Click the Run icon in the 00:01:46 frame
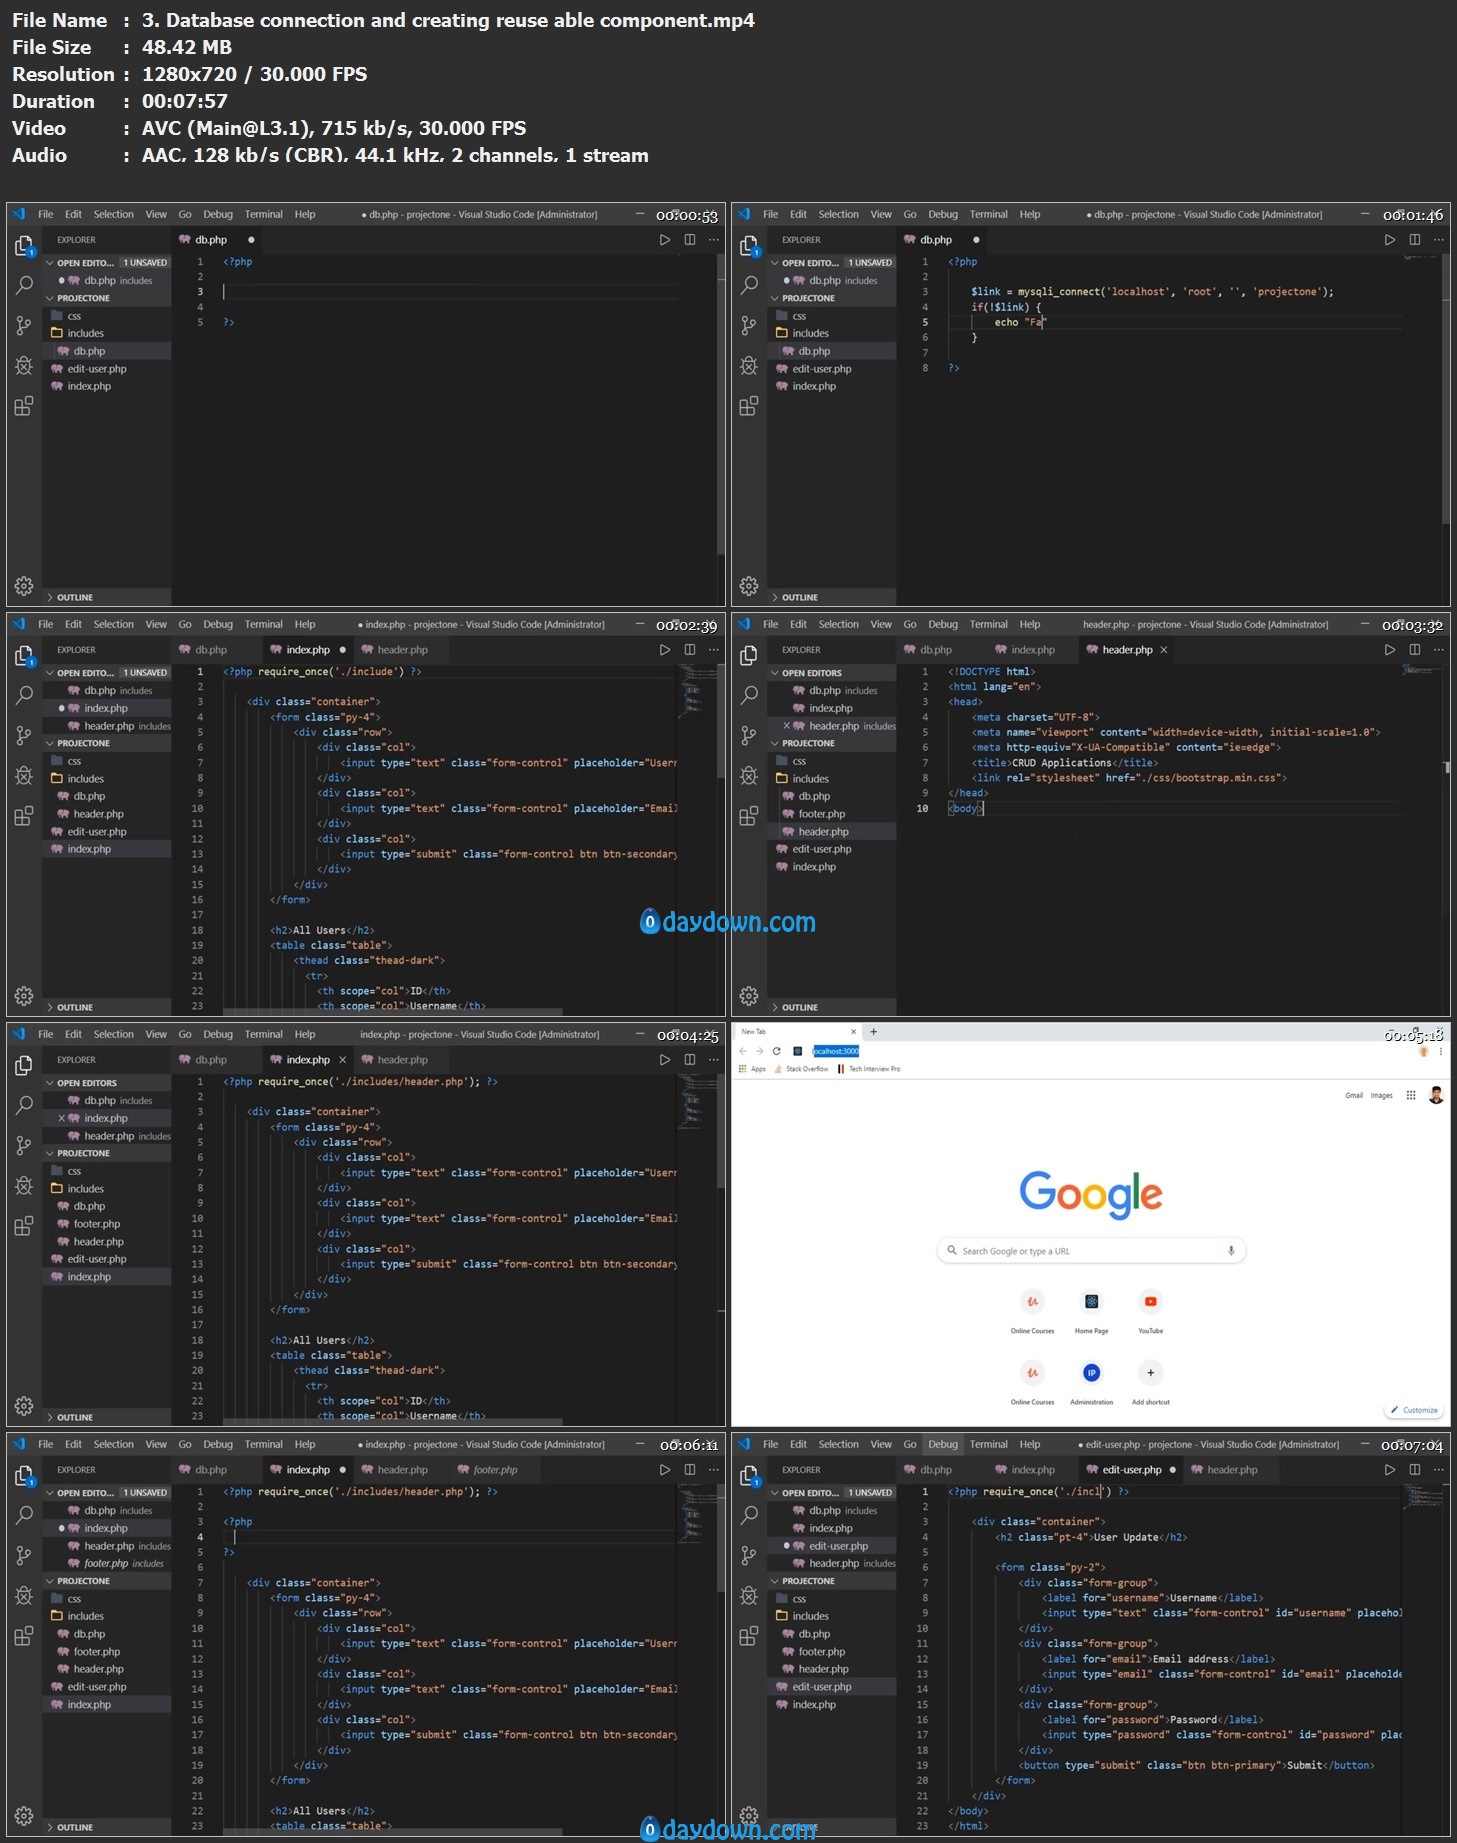The height and width of the screenshot is (1843, 1457). 1389,240
